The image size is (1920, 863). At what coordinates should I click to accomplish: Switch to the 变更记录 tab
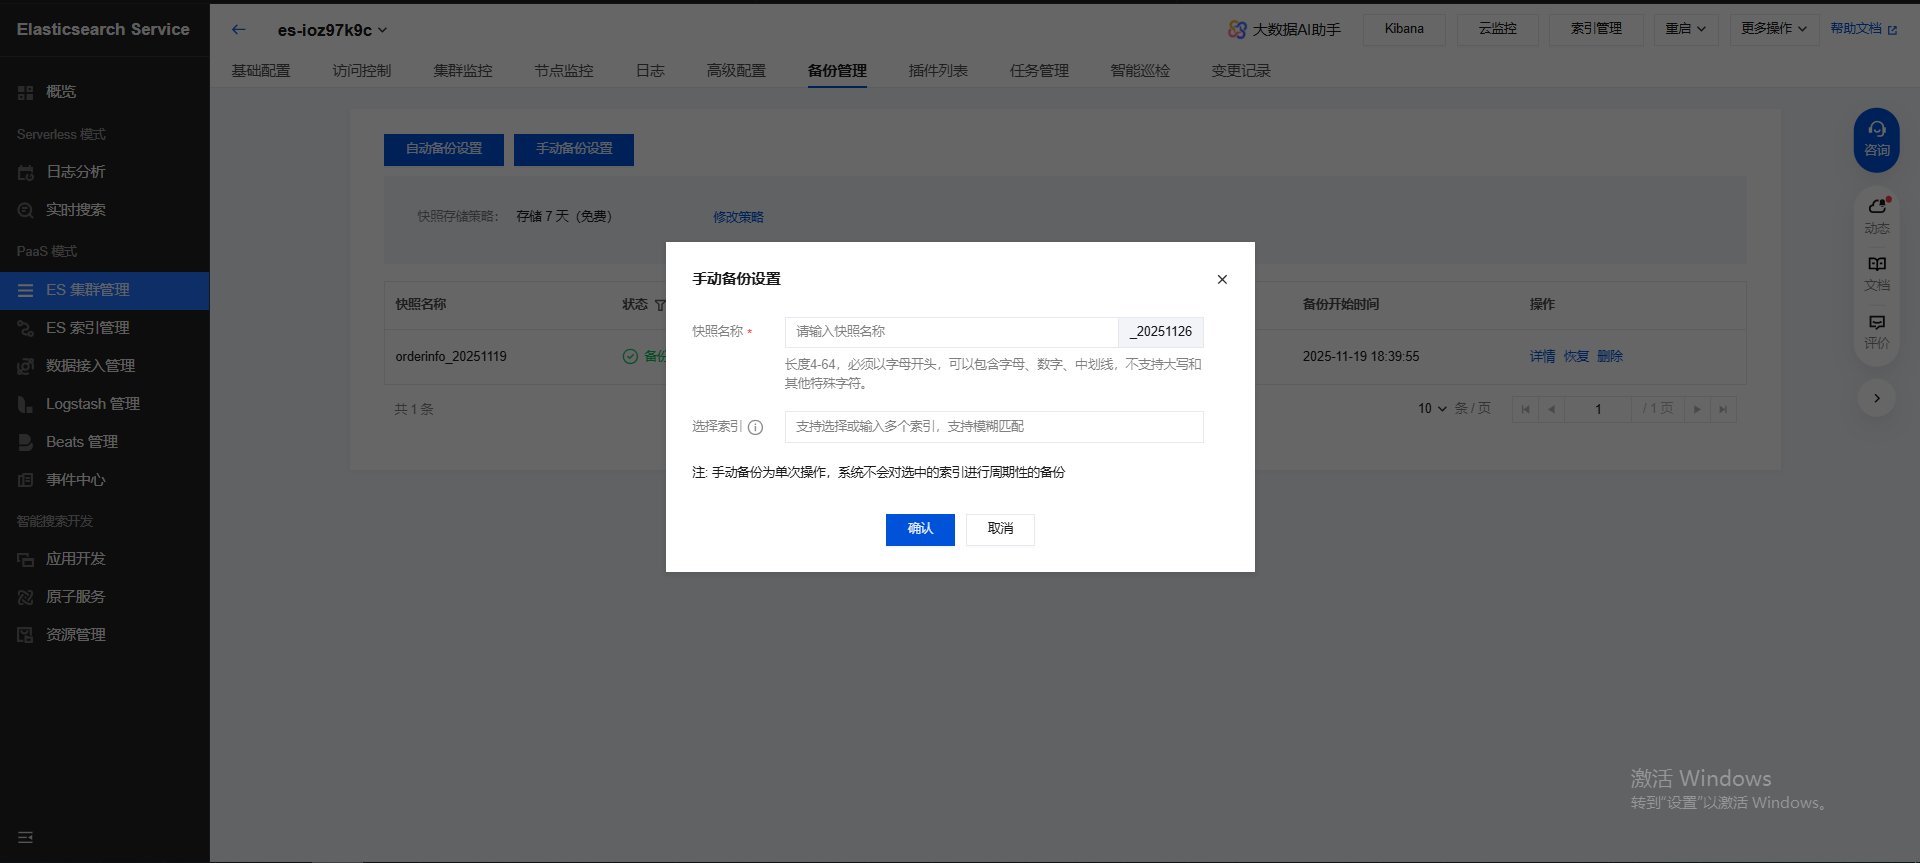pyautogui.click(x=1241, y=71)
